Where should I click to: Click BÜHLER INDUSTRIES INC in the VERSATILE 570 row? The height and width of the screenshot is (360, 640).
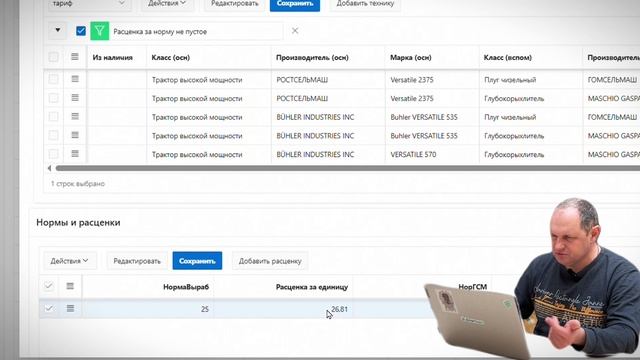tap(315, 155)
